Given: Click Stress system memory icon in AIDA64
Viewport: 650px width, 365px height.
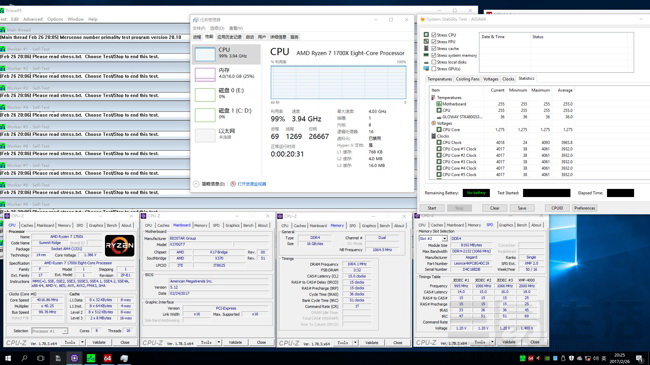Looking at the screenshot, I should tap(426, 55).
